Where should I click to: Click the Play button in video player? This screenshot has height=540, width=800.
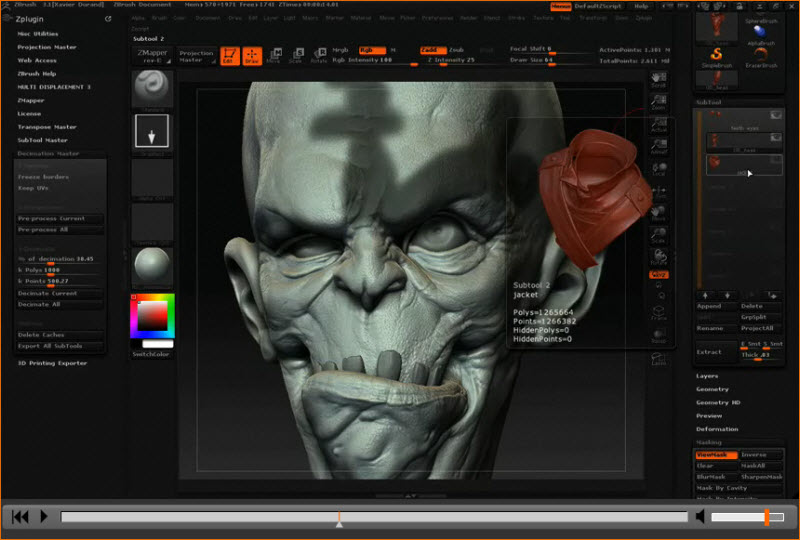click(x=43, y=517)
